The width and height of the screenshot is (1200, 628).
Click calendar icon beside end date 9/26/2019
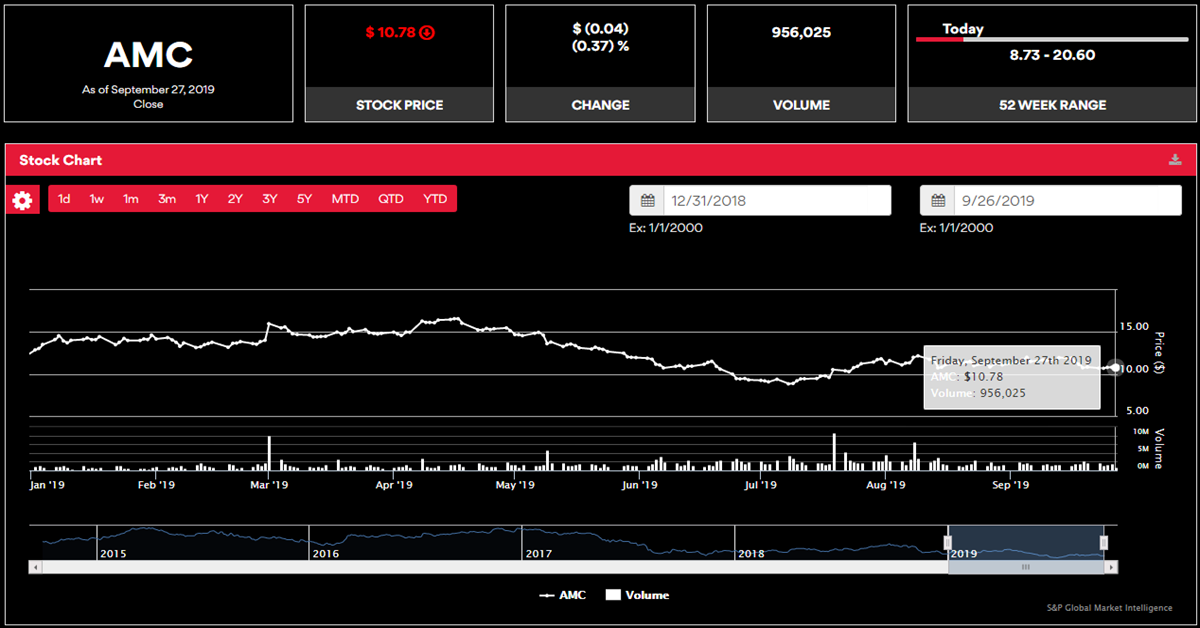point(938,201)
